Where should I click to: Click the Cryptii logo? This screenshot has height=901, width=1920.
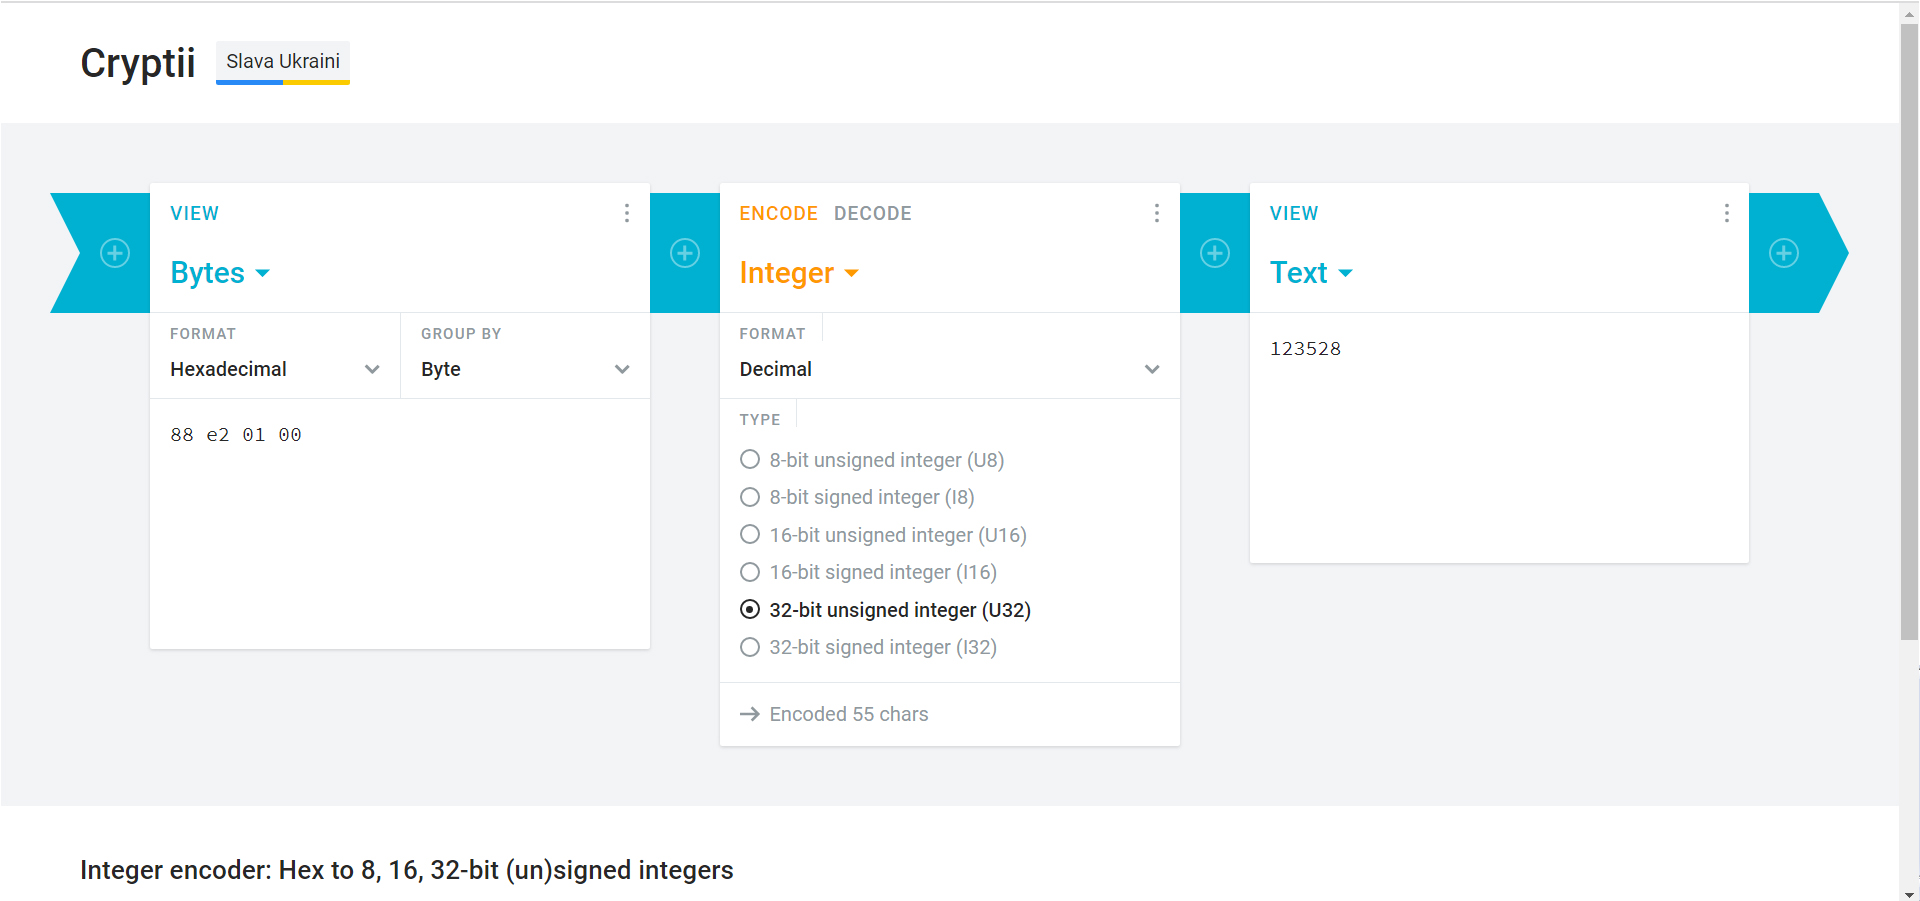(138, 63)
